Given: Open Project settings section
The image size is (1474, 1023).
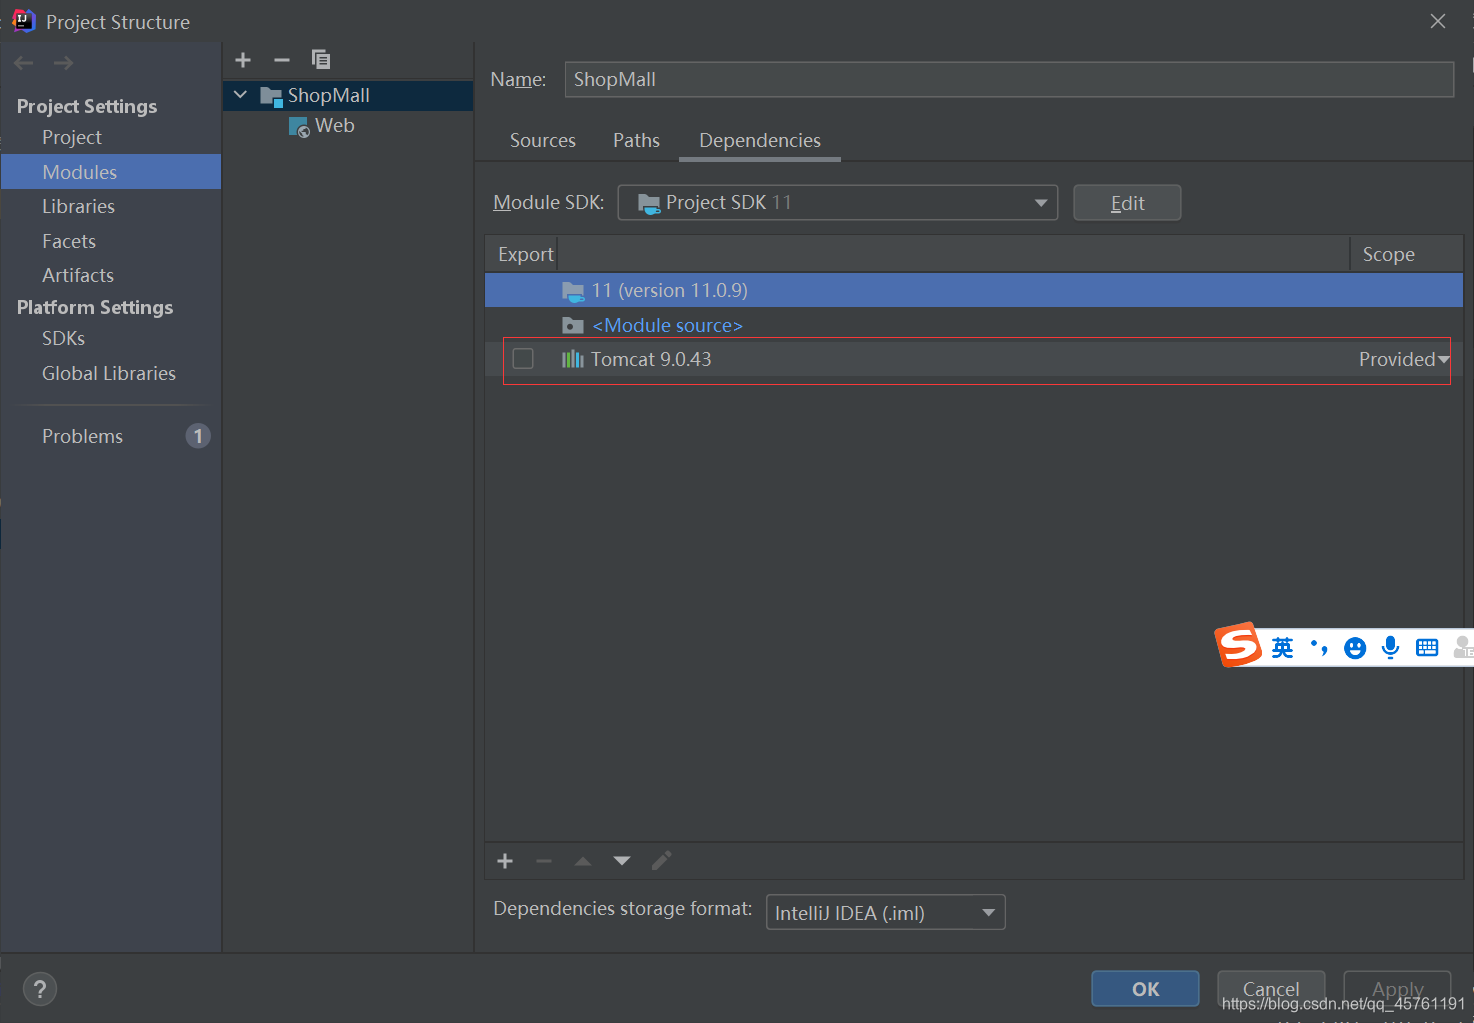Looking at the screenshot, I should pyautogui.click(x=72, y=137).
